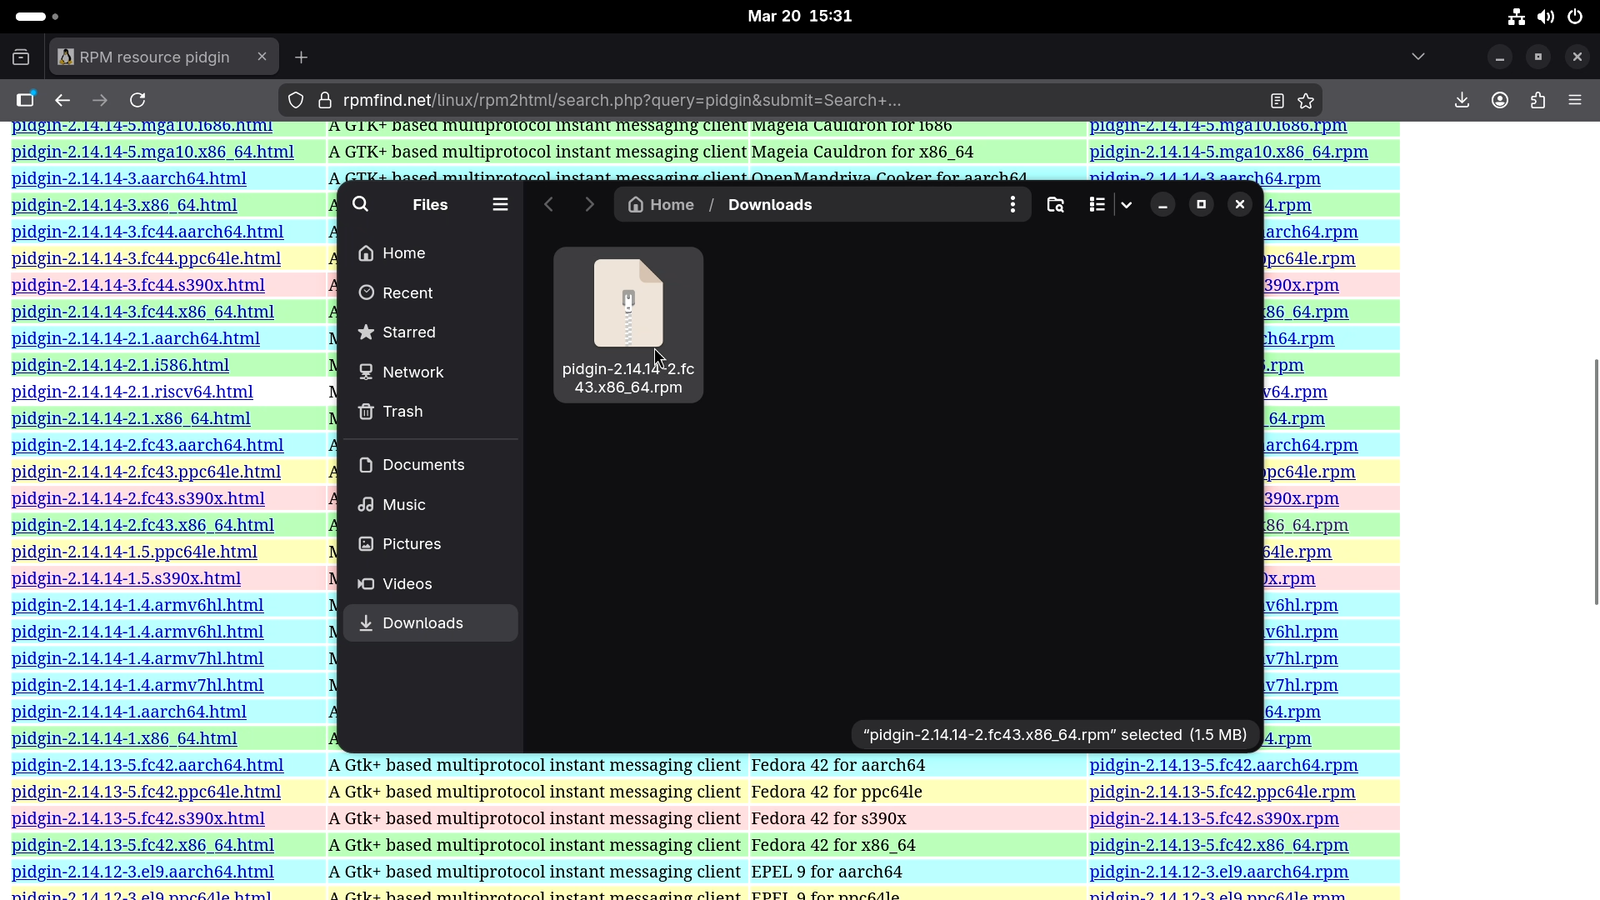This screenshot has width=1600, height=900.
Task: Open the browser downloads panel
Action: click(1462, 100)
